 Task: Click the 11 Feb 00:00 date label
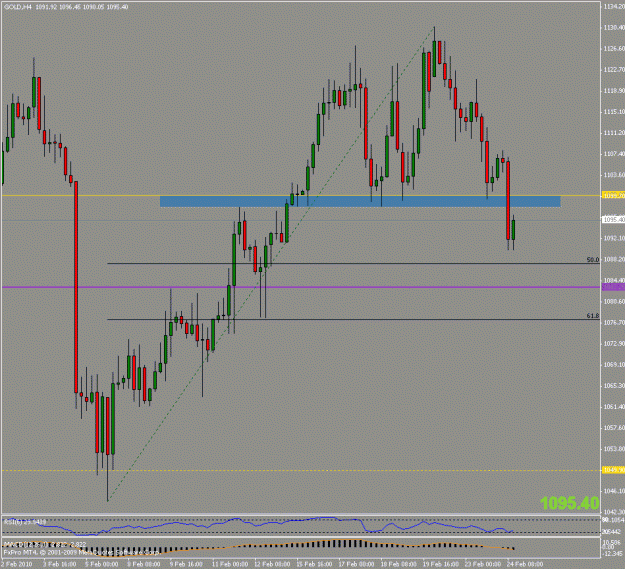(x=230, y=564)
